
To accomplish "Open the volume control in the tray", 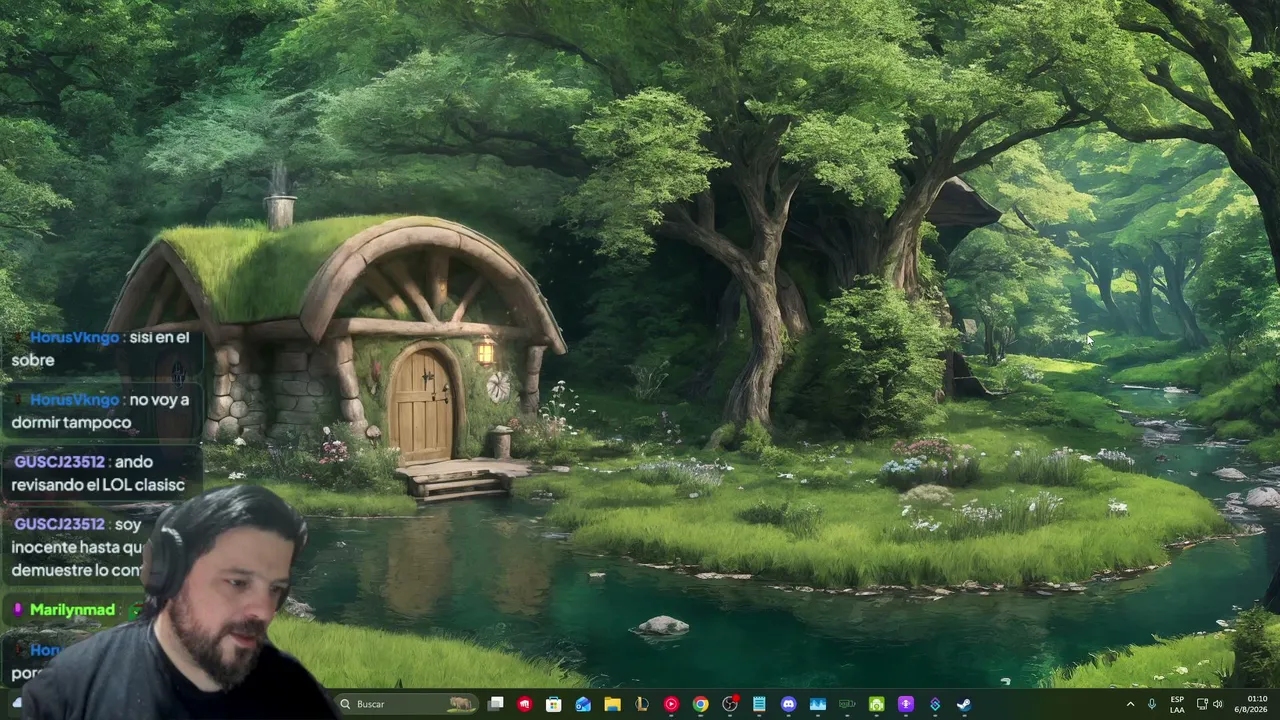I will 1218,704.
